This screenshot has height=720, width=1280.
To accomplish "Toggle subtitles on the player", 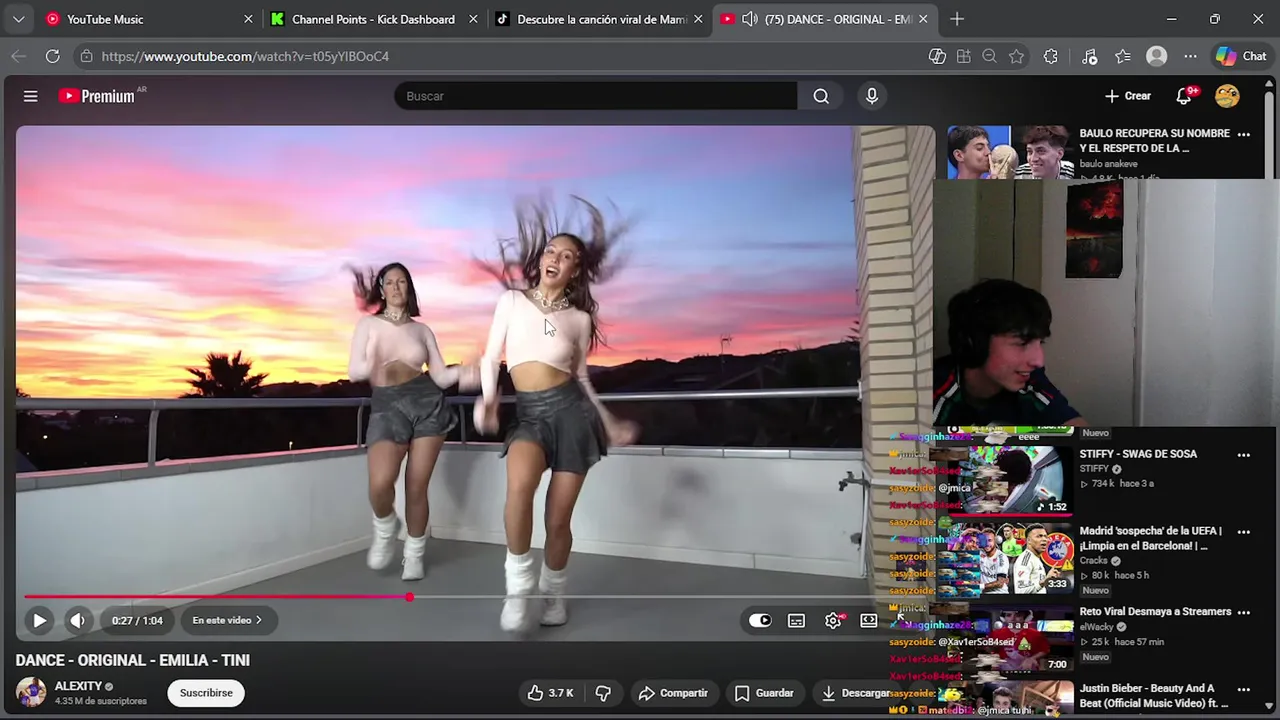I will 796,620.
